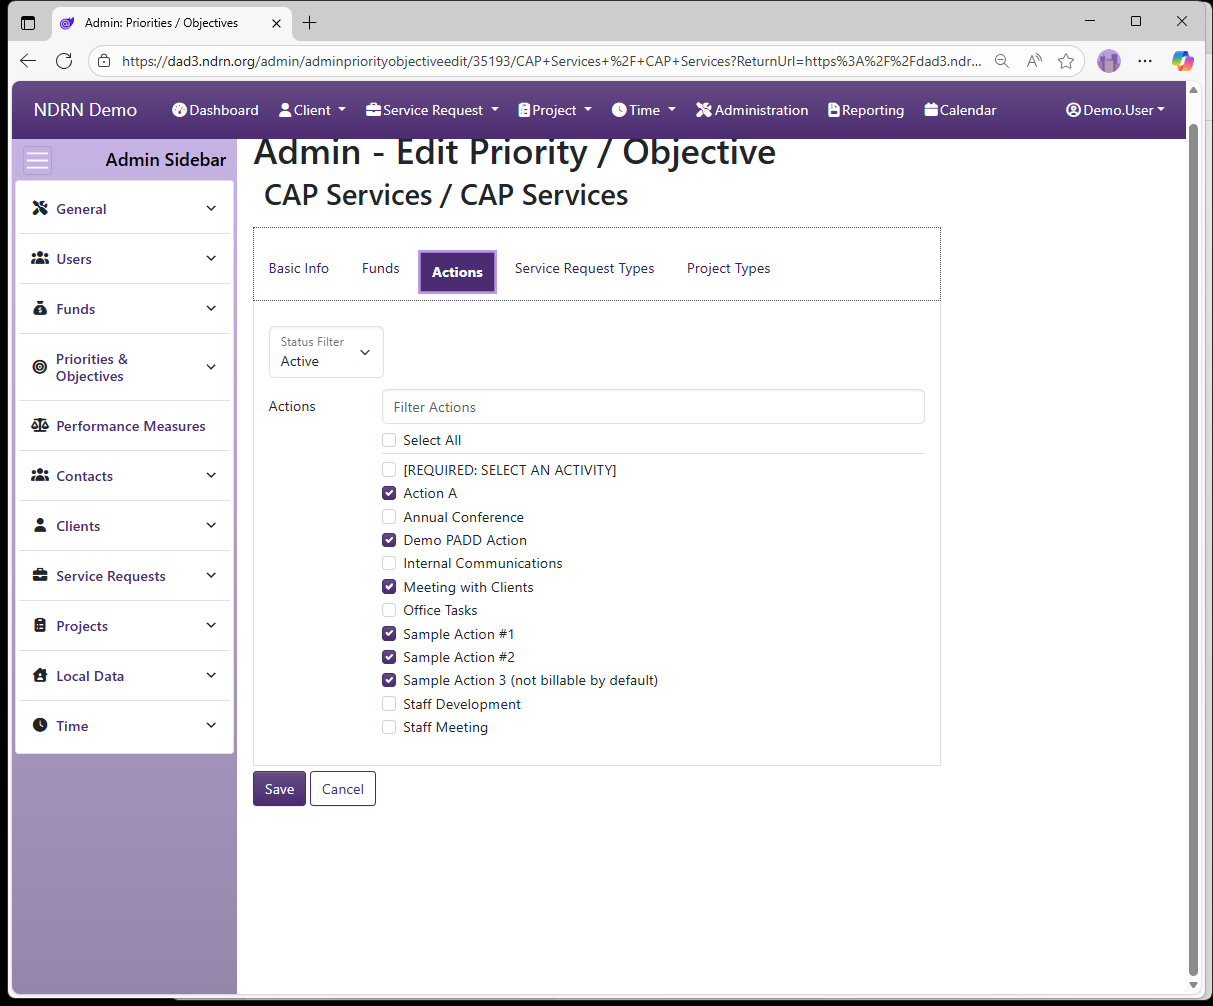Click the Administration tools icon in navbar
This screenshot has height=1006, width=1213.
(x=704, y=110)
